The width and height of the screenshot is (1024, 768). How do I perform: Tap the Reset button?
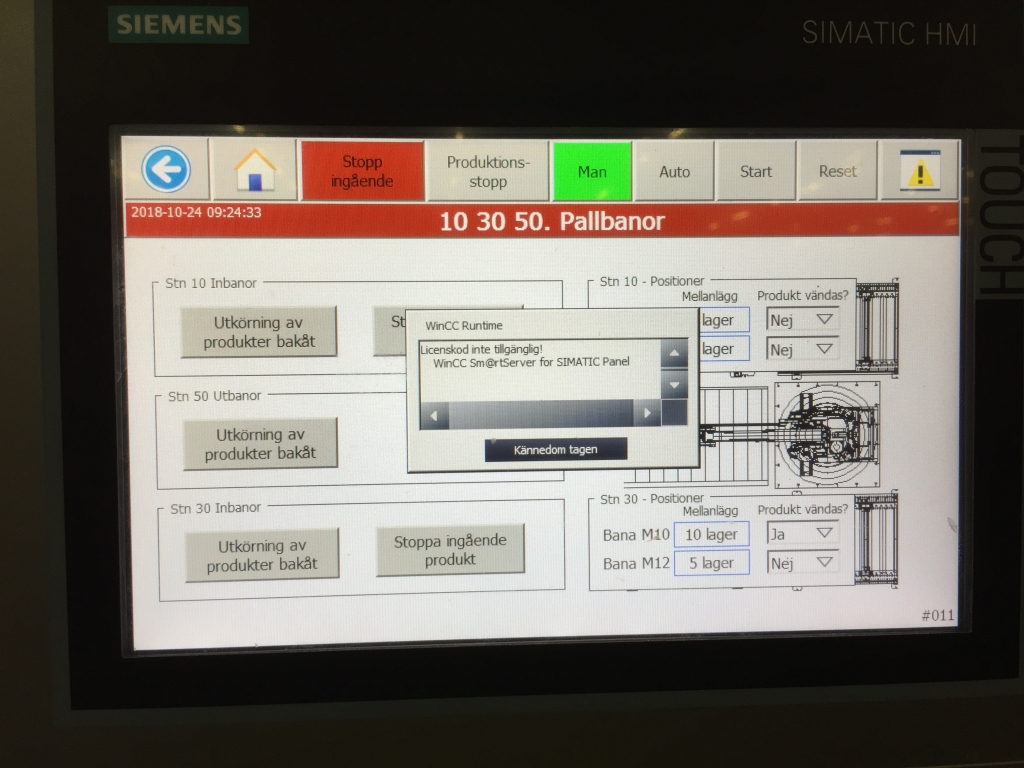pos(837,171)
